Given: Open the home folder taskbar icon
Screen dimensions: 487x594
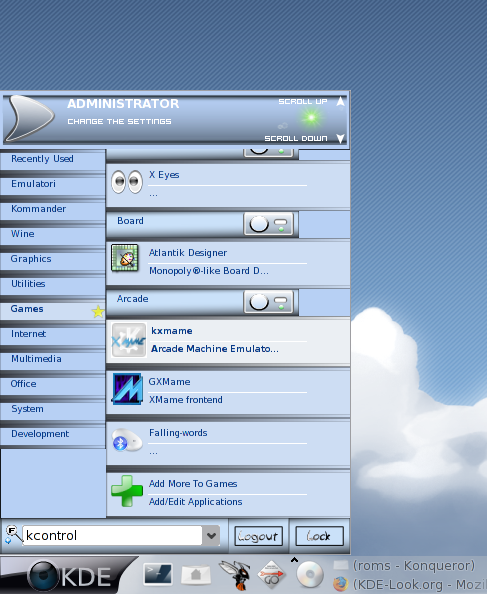Looking at the screenshot, I should click(x=196, y=575).
